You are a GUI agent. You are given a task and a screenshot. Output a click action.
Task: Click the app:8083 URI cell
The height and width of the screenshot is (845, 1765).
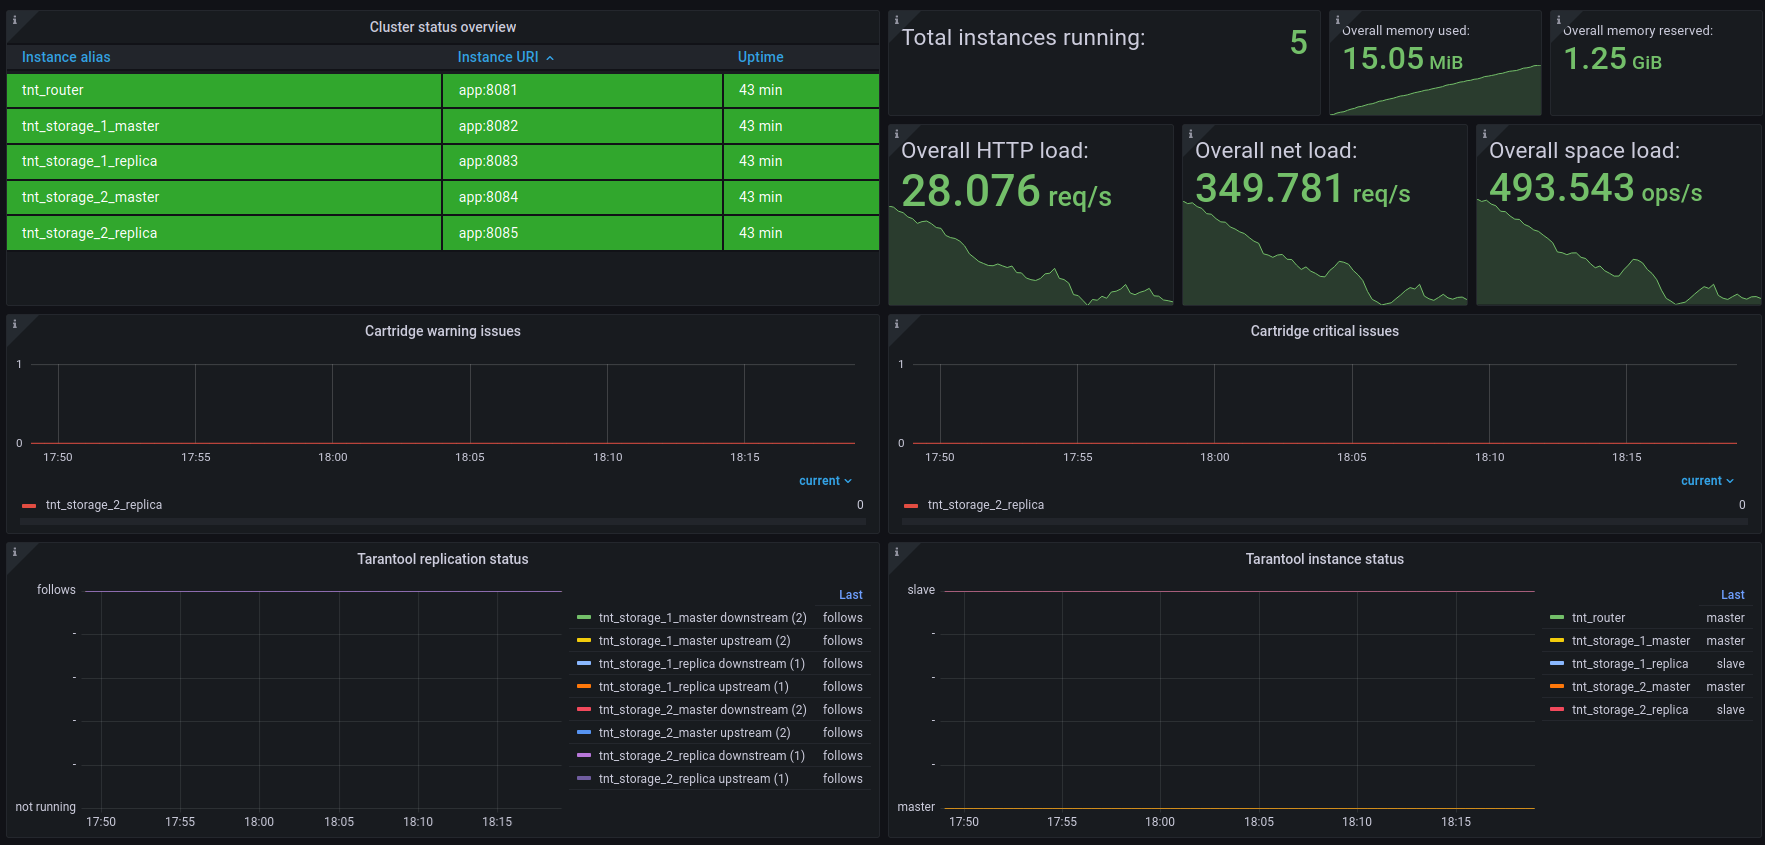582,161
